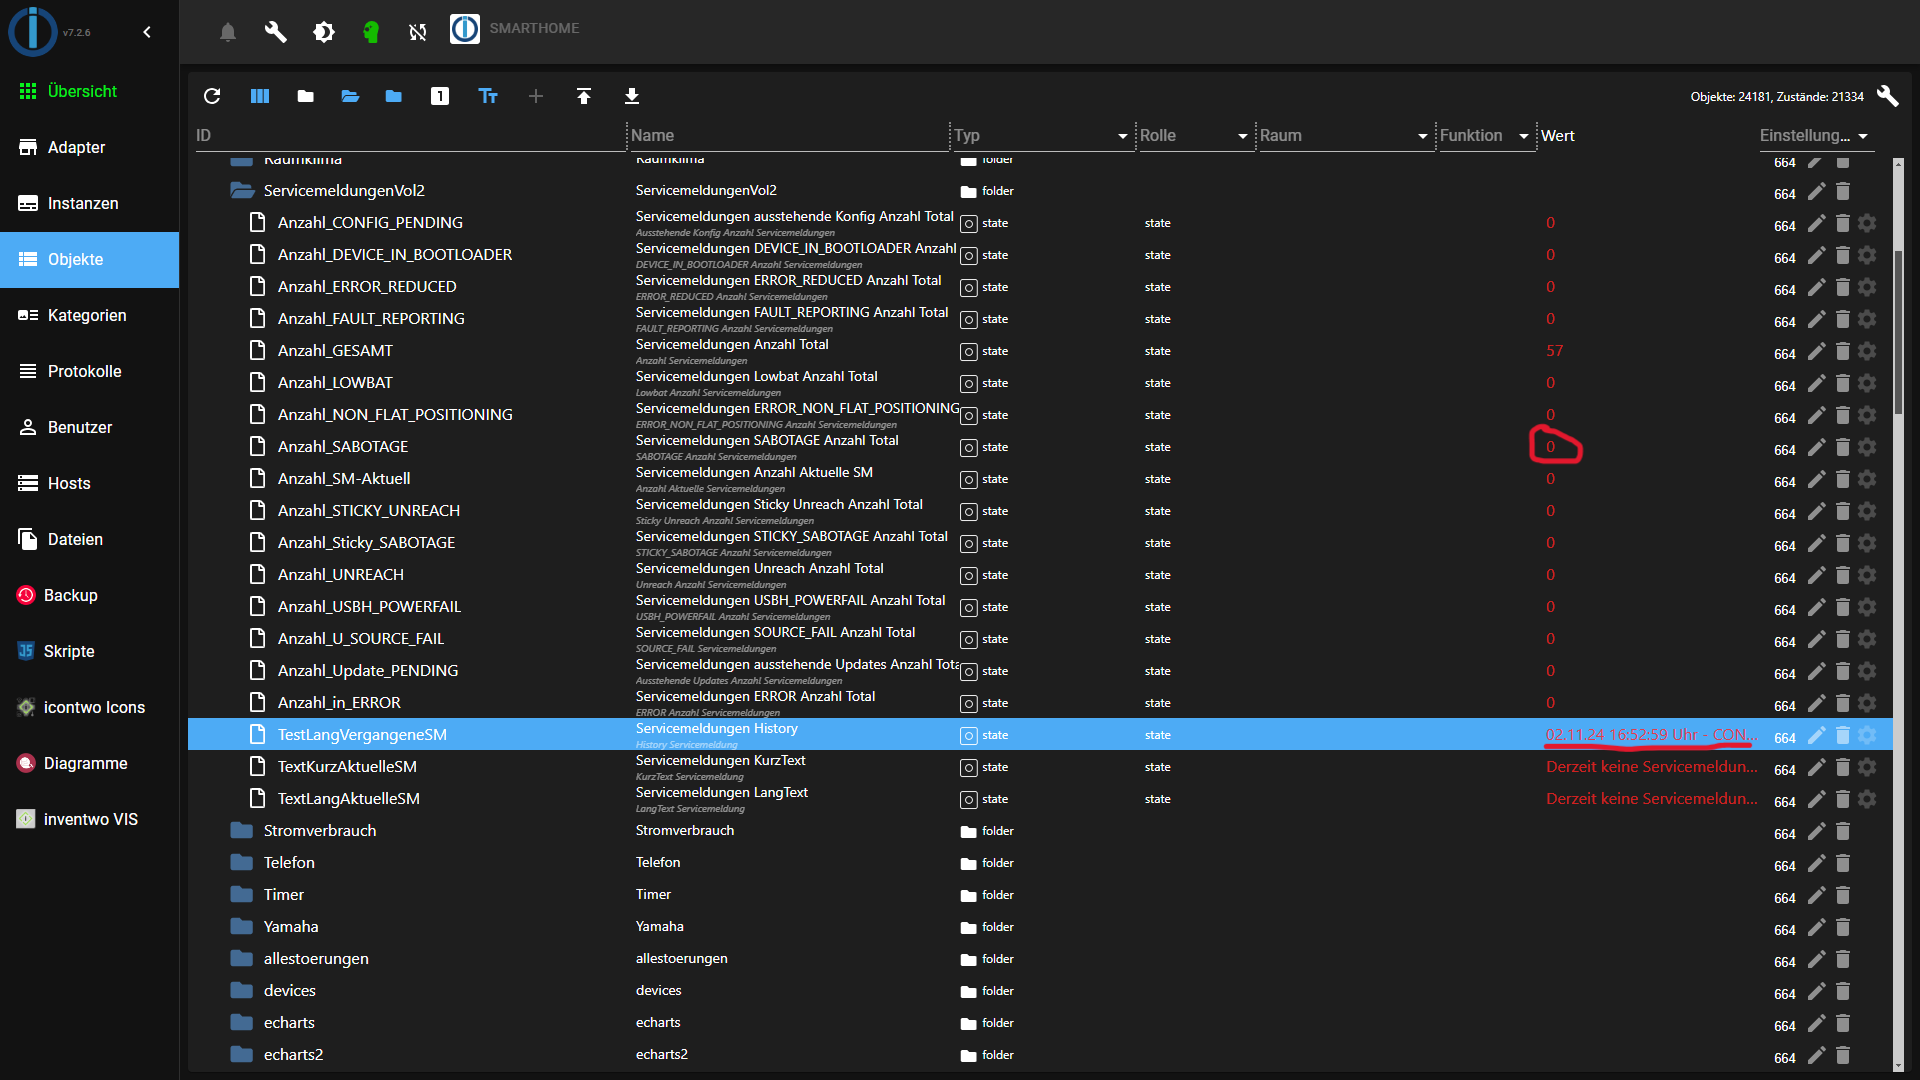Select the devices folder row
The width and height of the screenshot is (1920, 1080).
1040,991
